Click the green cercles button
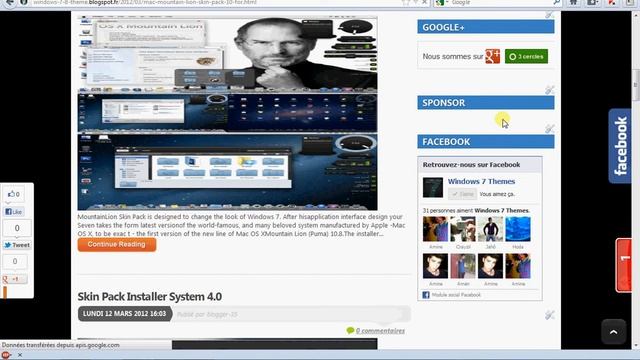The height and width of the screenshot is (360, 640). tap(526, 56)
